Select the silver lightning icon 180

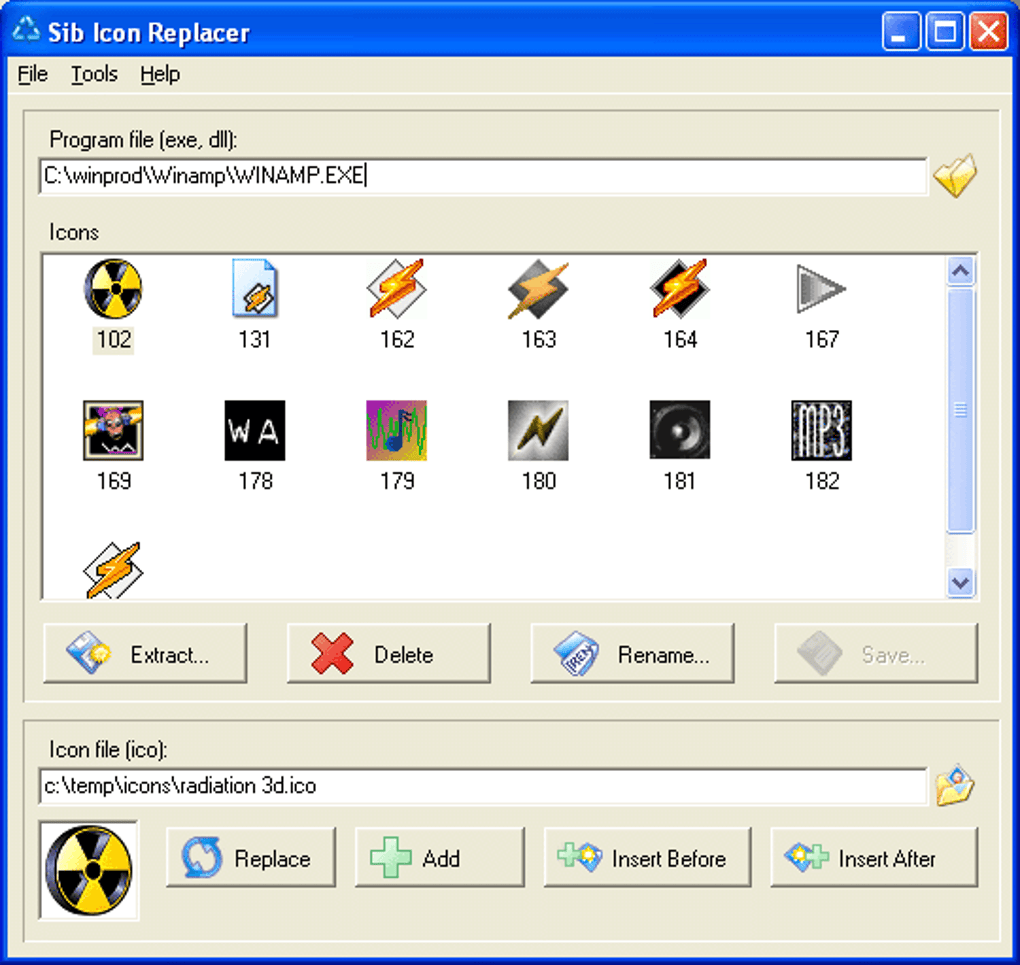(x=539, y=430)
